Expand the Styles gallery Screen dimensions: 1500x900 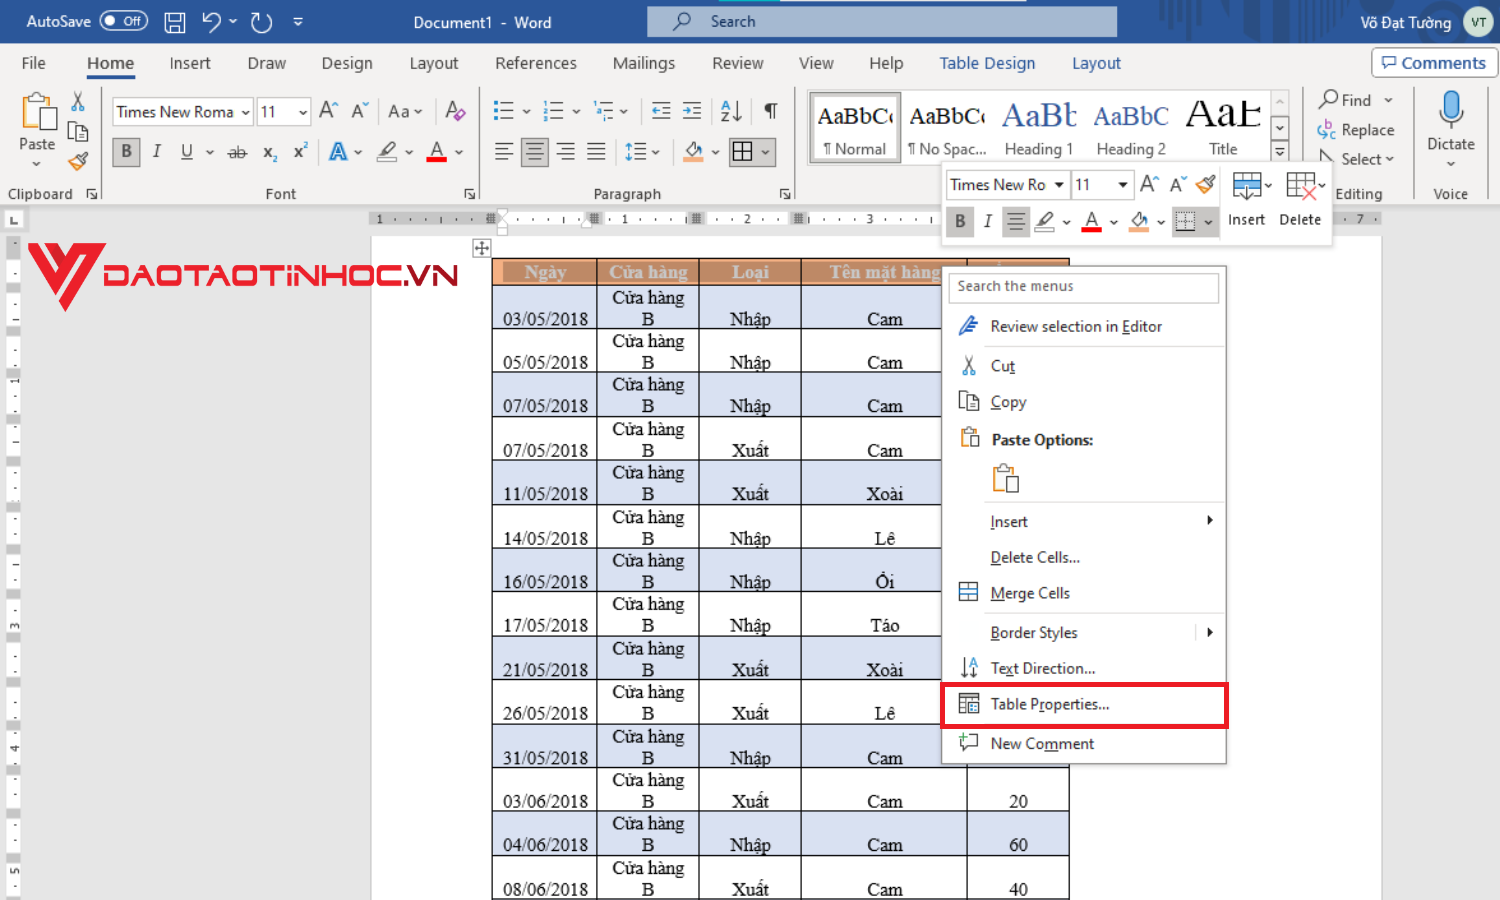[1279, 152]
